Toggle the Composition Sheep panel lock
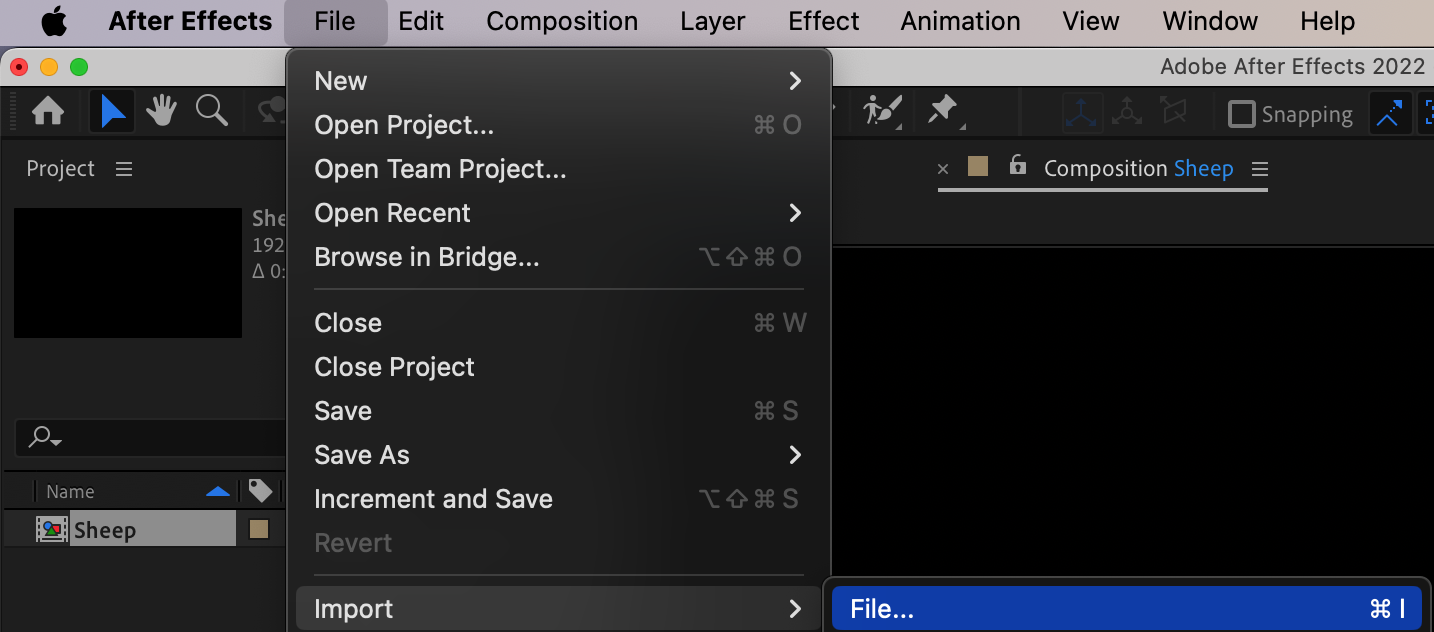This screenshot has height=632, width=1434. pos(1017,166)
